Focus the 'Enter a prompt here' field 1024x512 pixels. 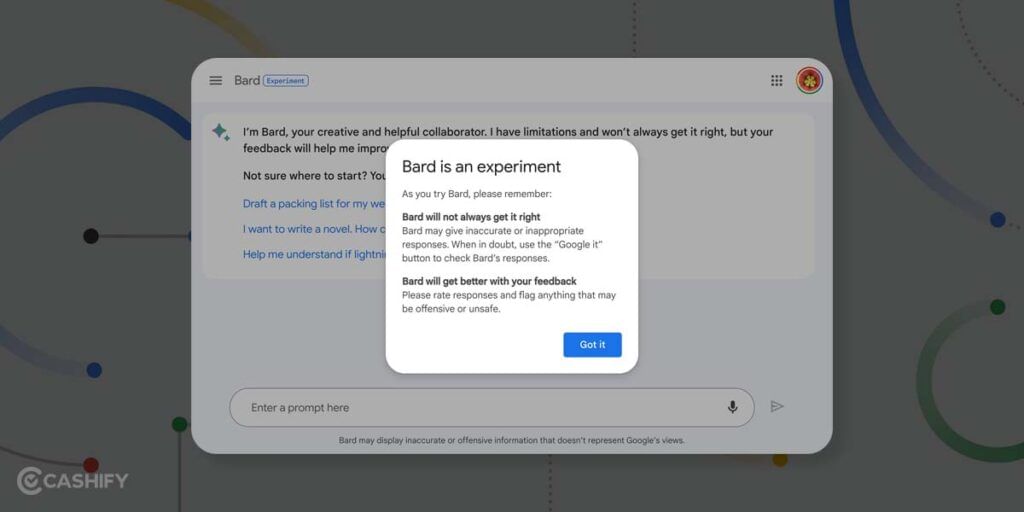click(492, 408)
